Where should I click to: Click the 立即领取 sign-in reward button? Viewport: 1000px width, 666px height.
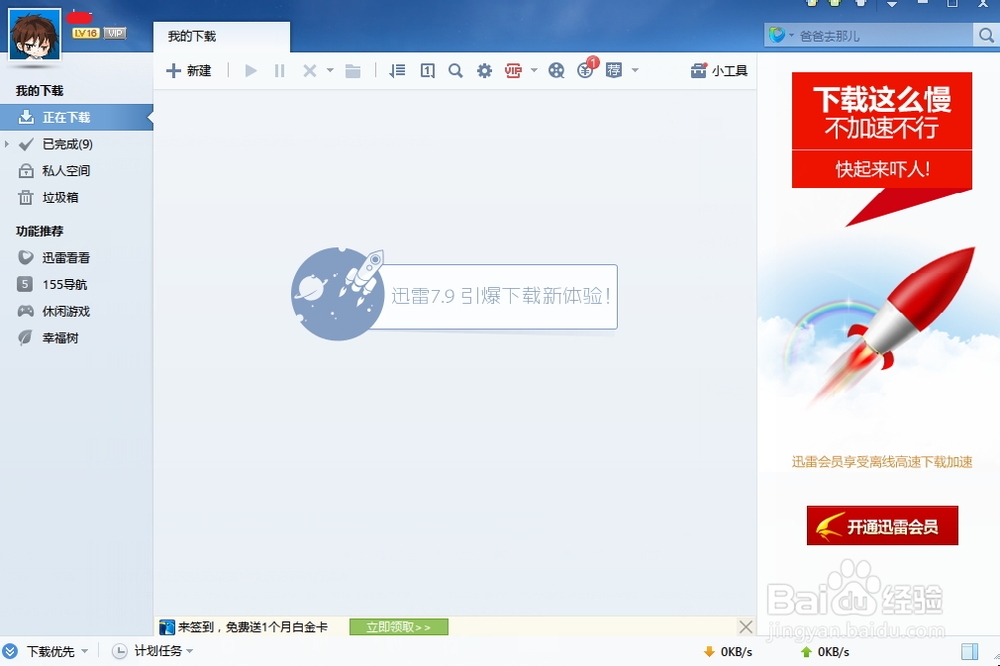pyautogui.click(x=398, y=627)
